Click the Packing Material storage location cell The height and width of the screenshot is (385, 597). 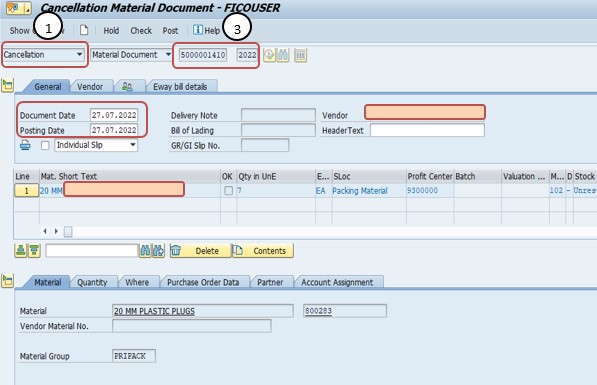(x=369, y=190)
